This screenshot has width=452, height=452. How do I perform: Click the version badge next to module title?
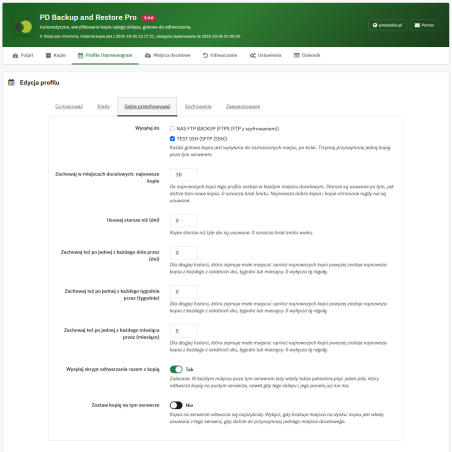point(149,18)
